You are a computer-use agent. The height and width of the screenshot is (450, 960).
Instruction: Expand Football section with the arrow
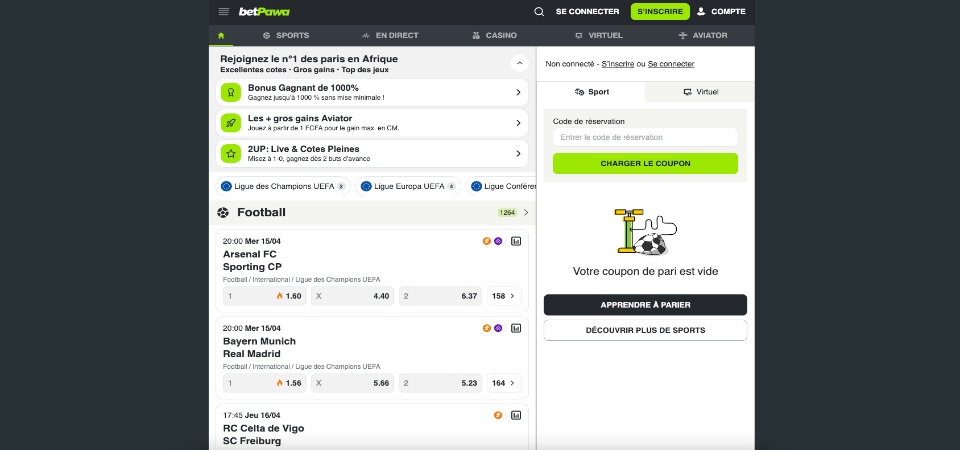(526, 212)
